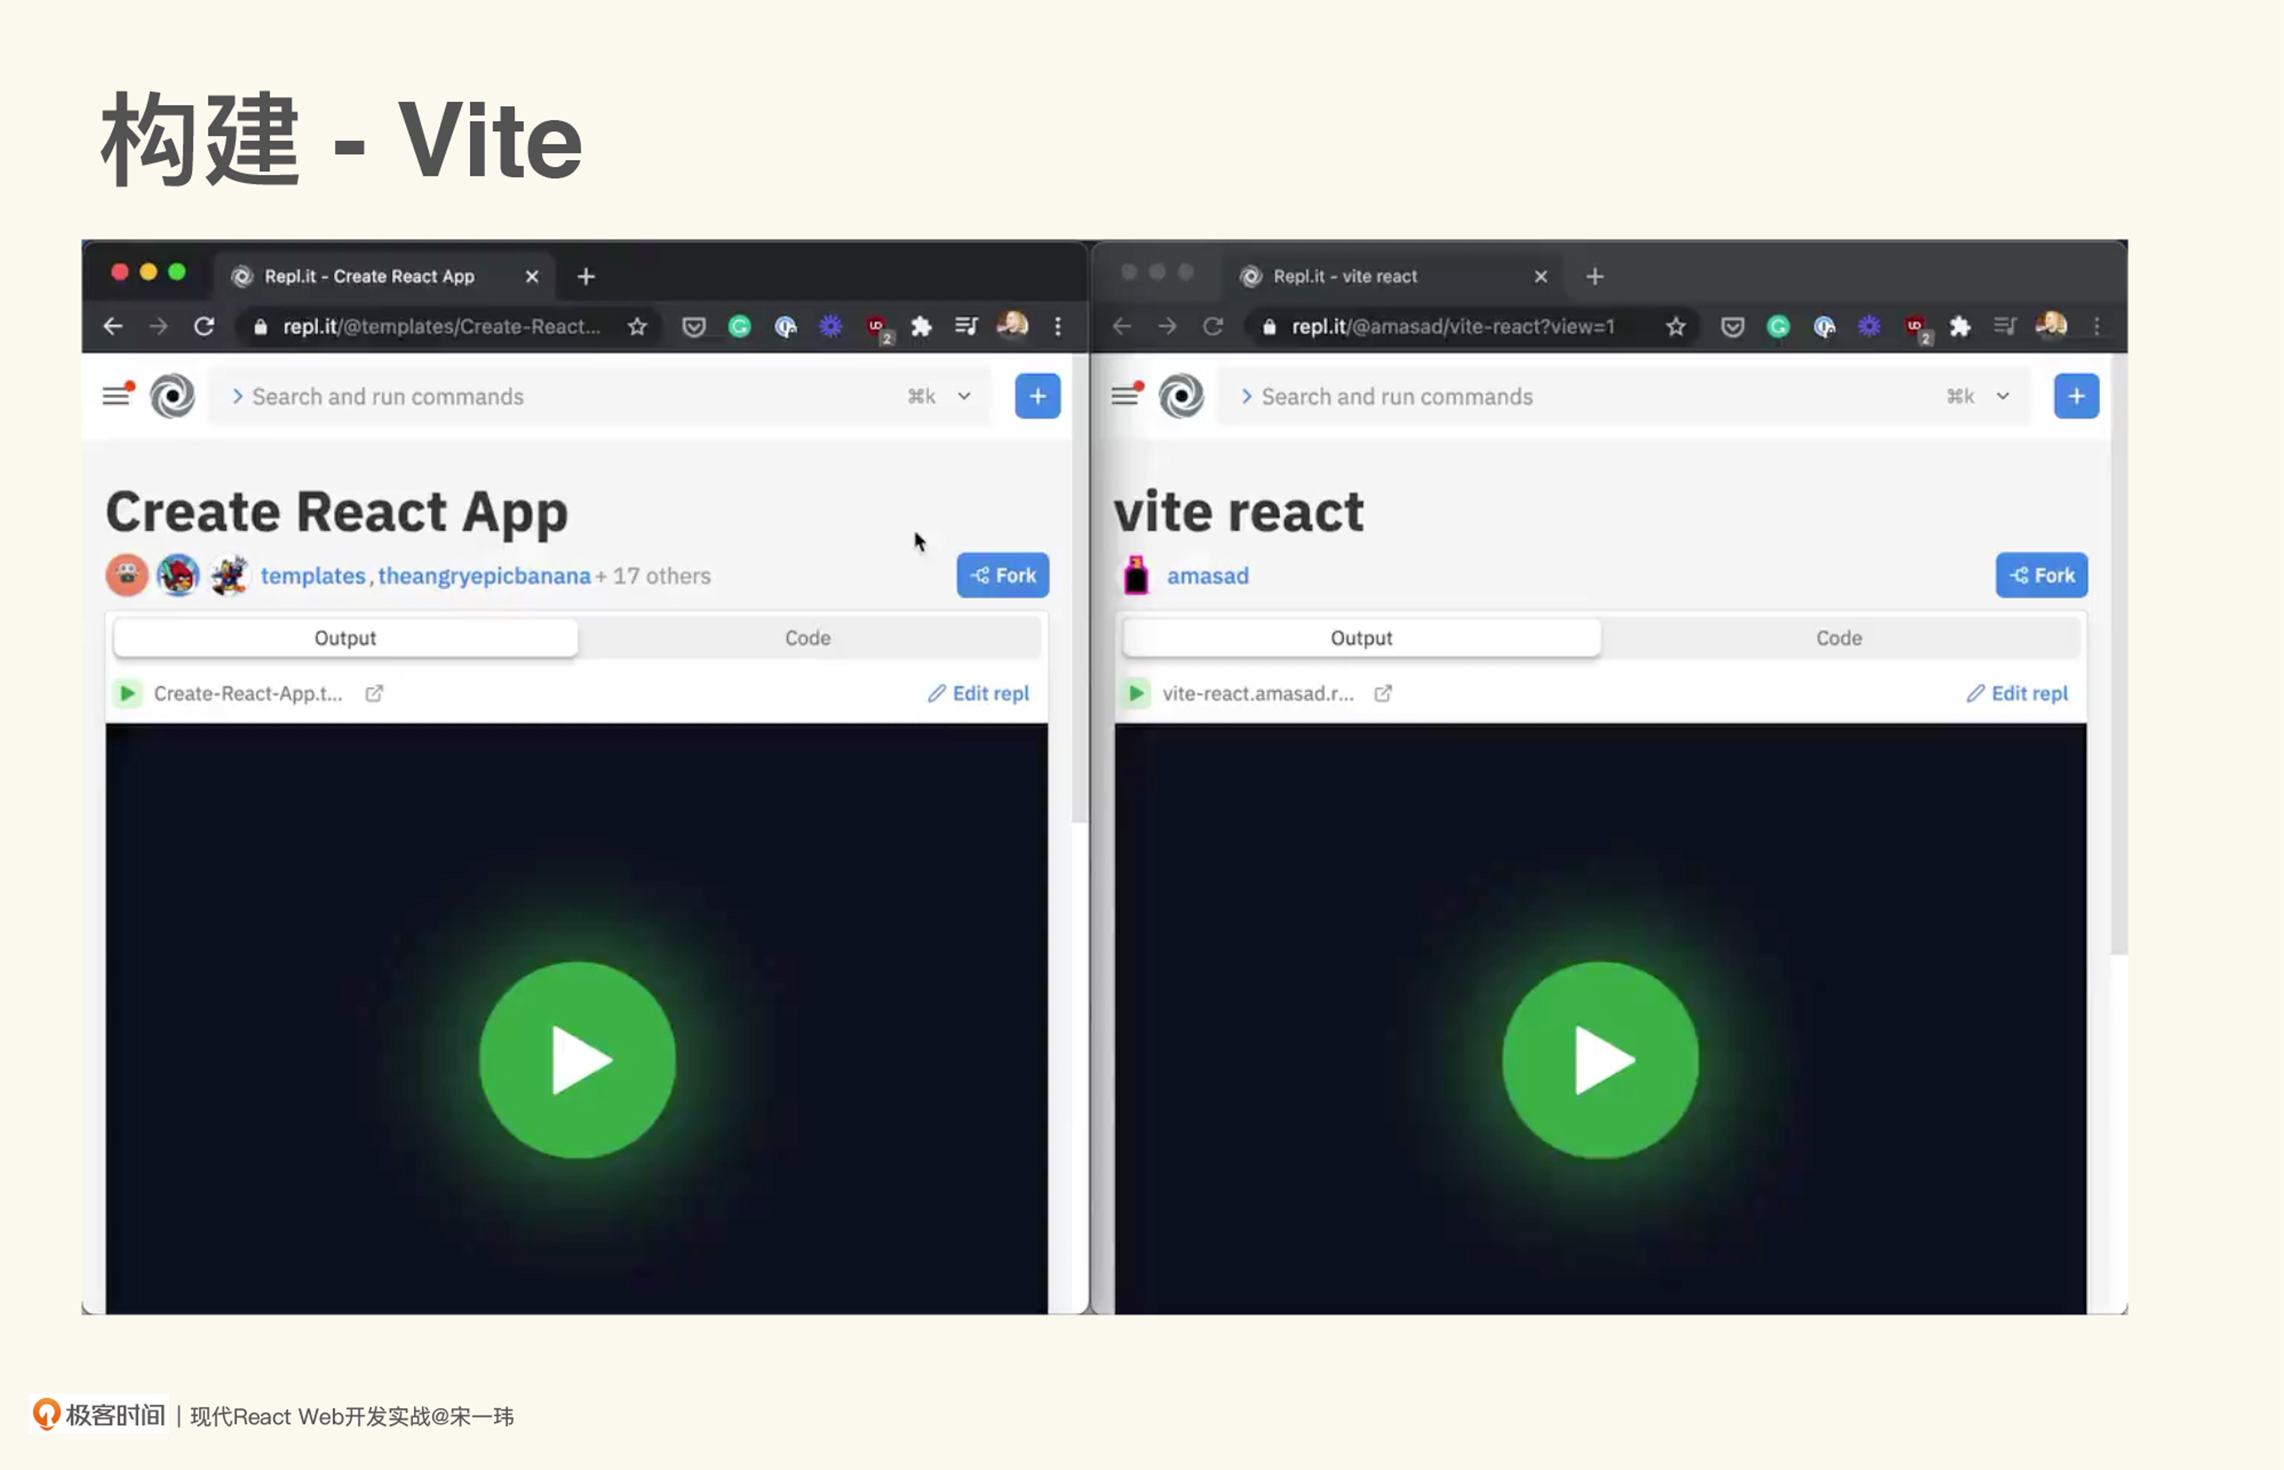This screenshot has width=2284, height=1470.
Task: Open new tab plus in right browser window
Action: (x=1595, y=276)
